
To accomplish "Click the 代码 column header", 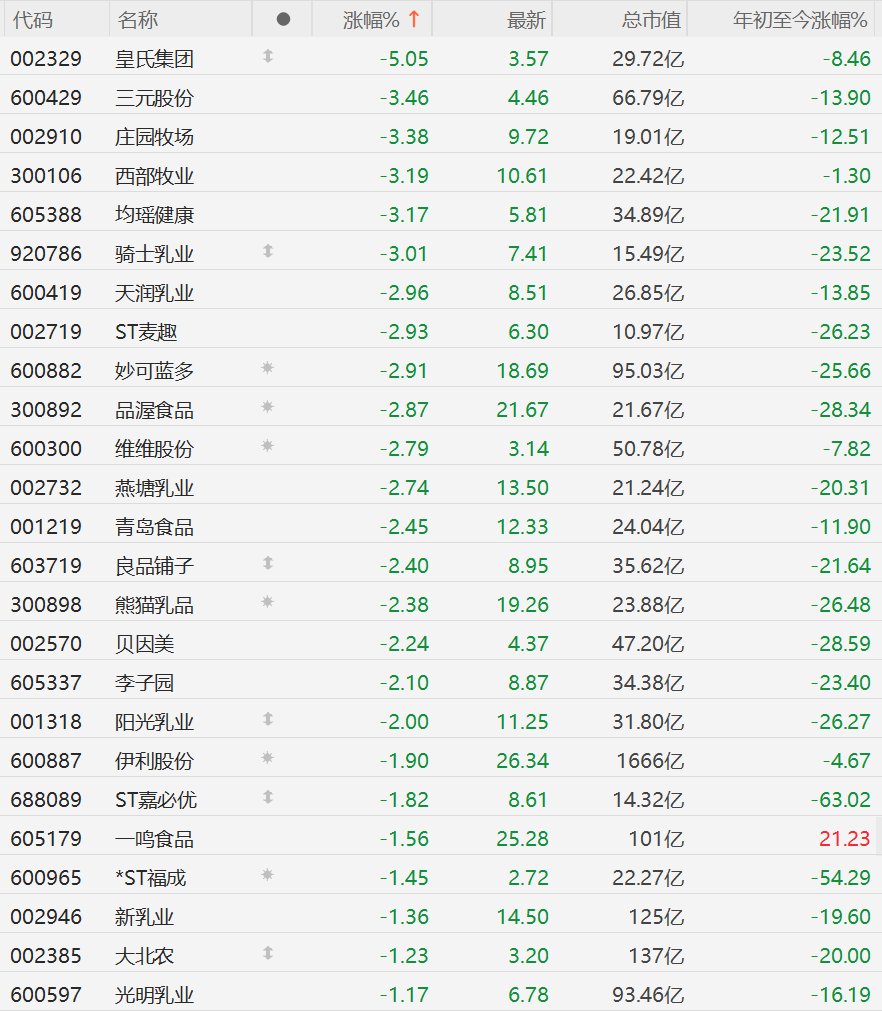I will point(33,20).
